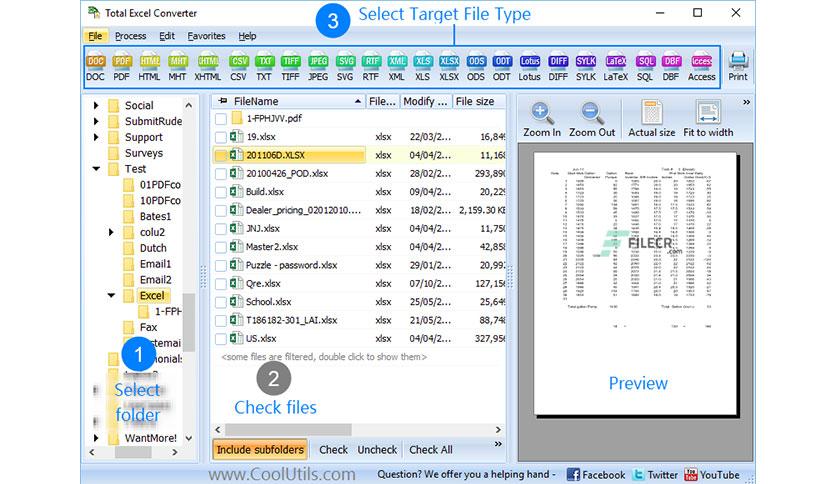
Task: Open the Favorites menu
Action: coord(206,36)
